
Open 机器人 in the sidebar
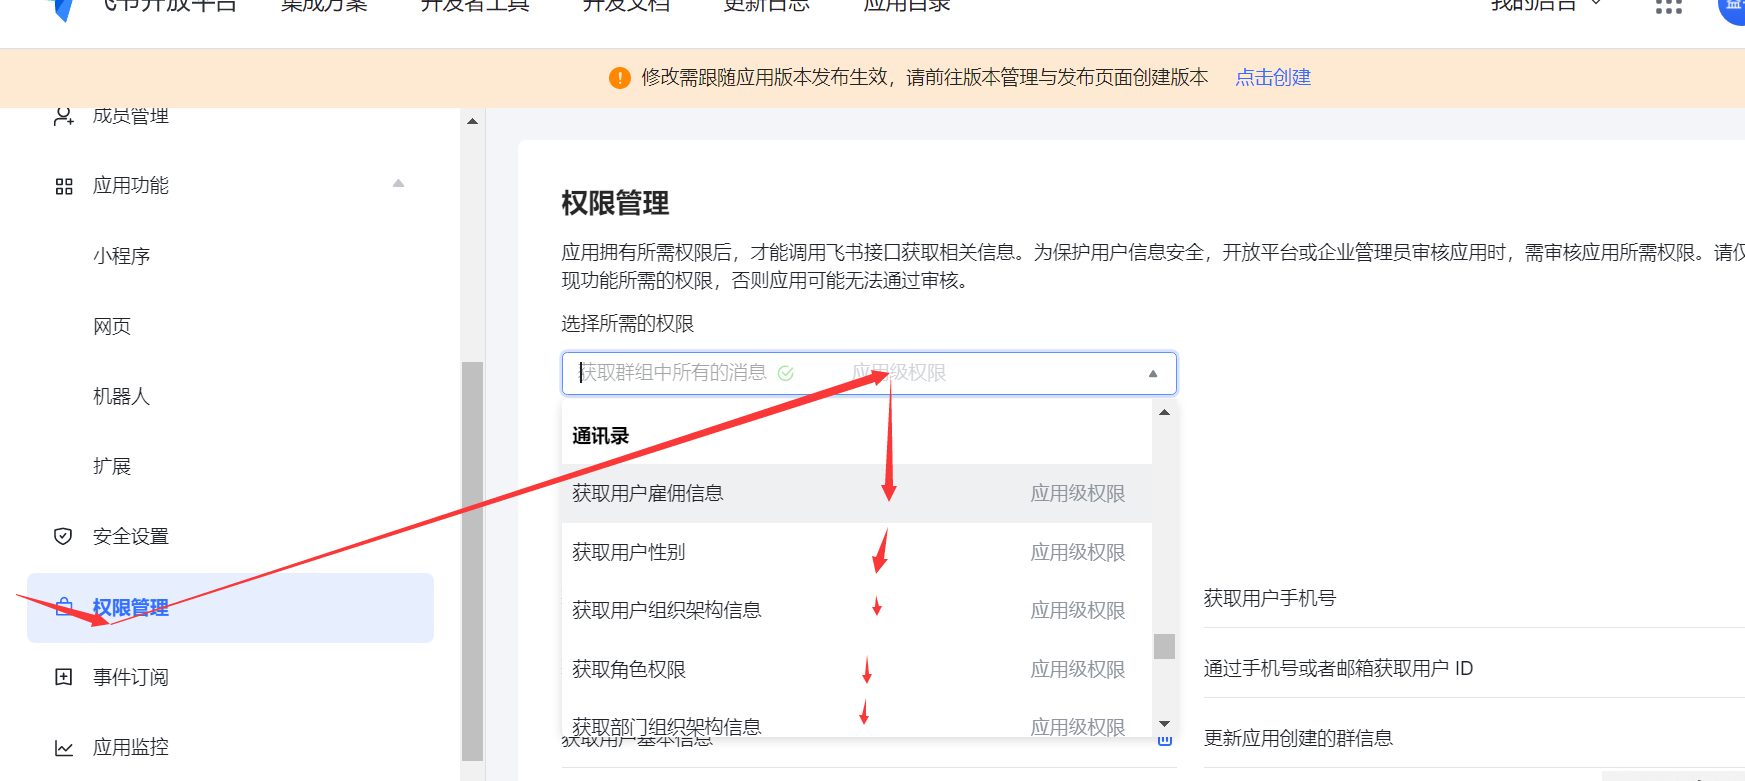click(x=121, y=396)
